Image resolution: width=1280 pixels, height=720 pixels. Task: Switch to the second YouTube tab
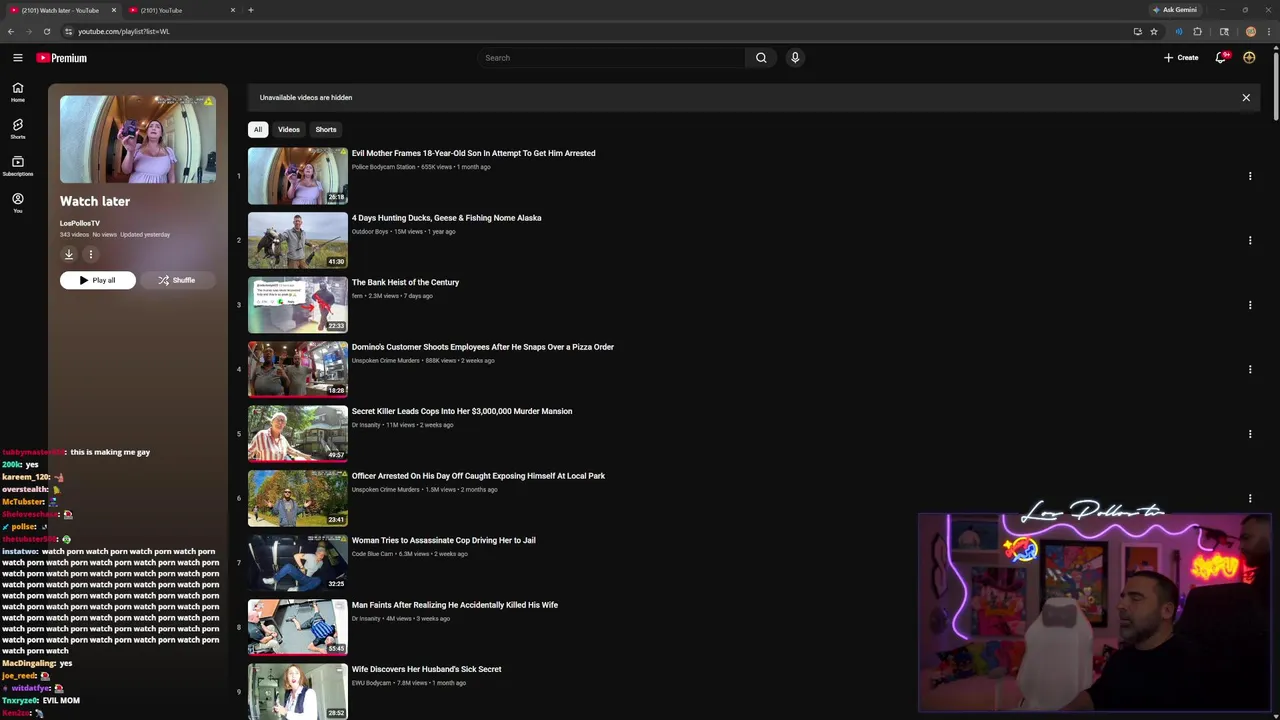(182, 10)
